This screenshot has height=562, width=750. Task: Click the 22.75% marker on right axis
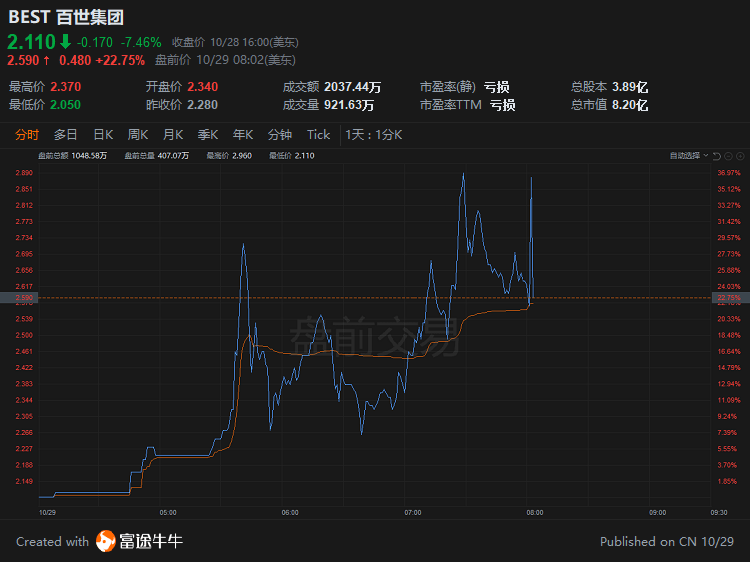730,298
